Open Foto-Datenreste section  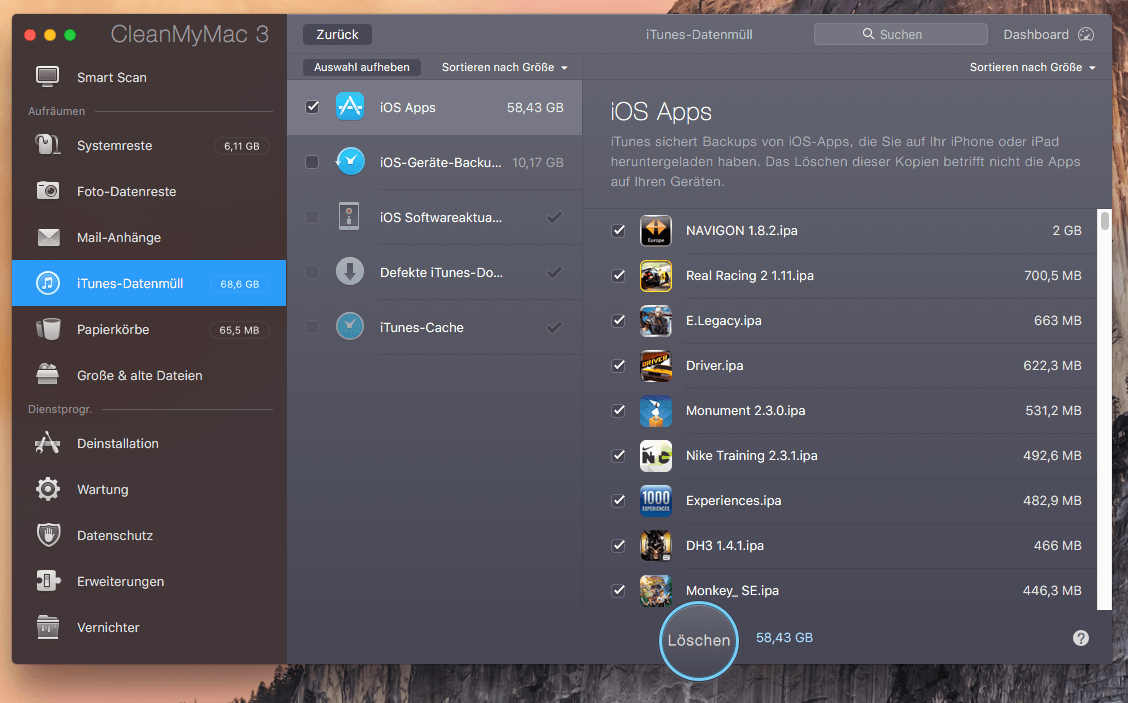click(149, 191)
